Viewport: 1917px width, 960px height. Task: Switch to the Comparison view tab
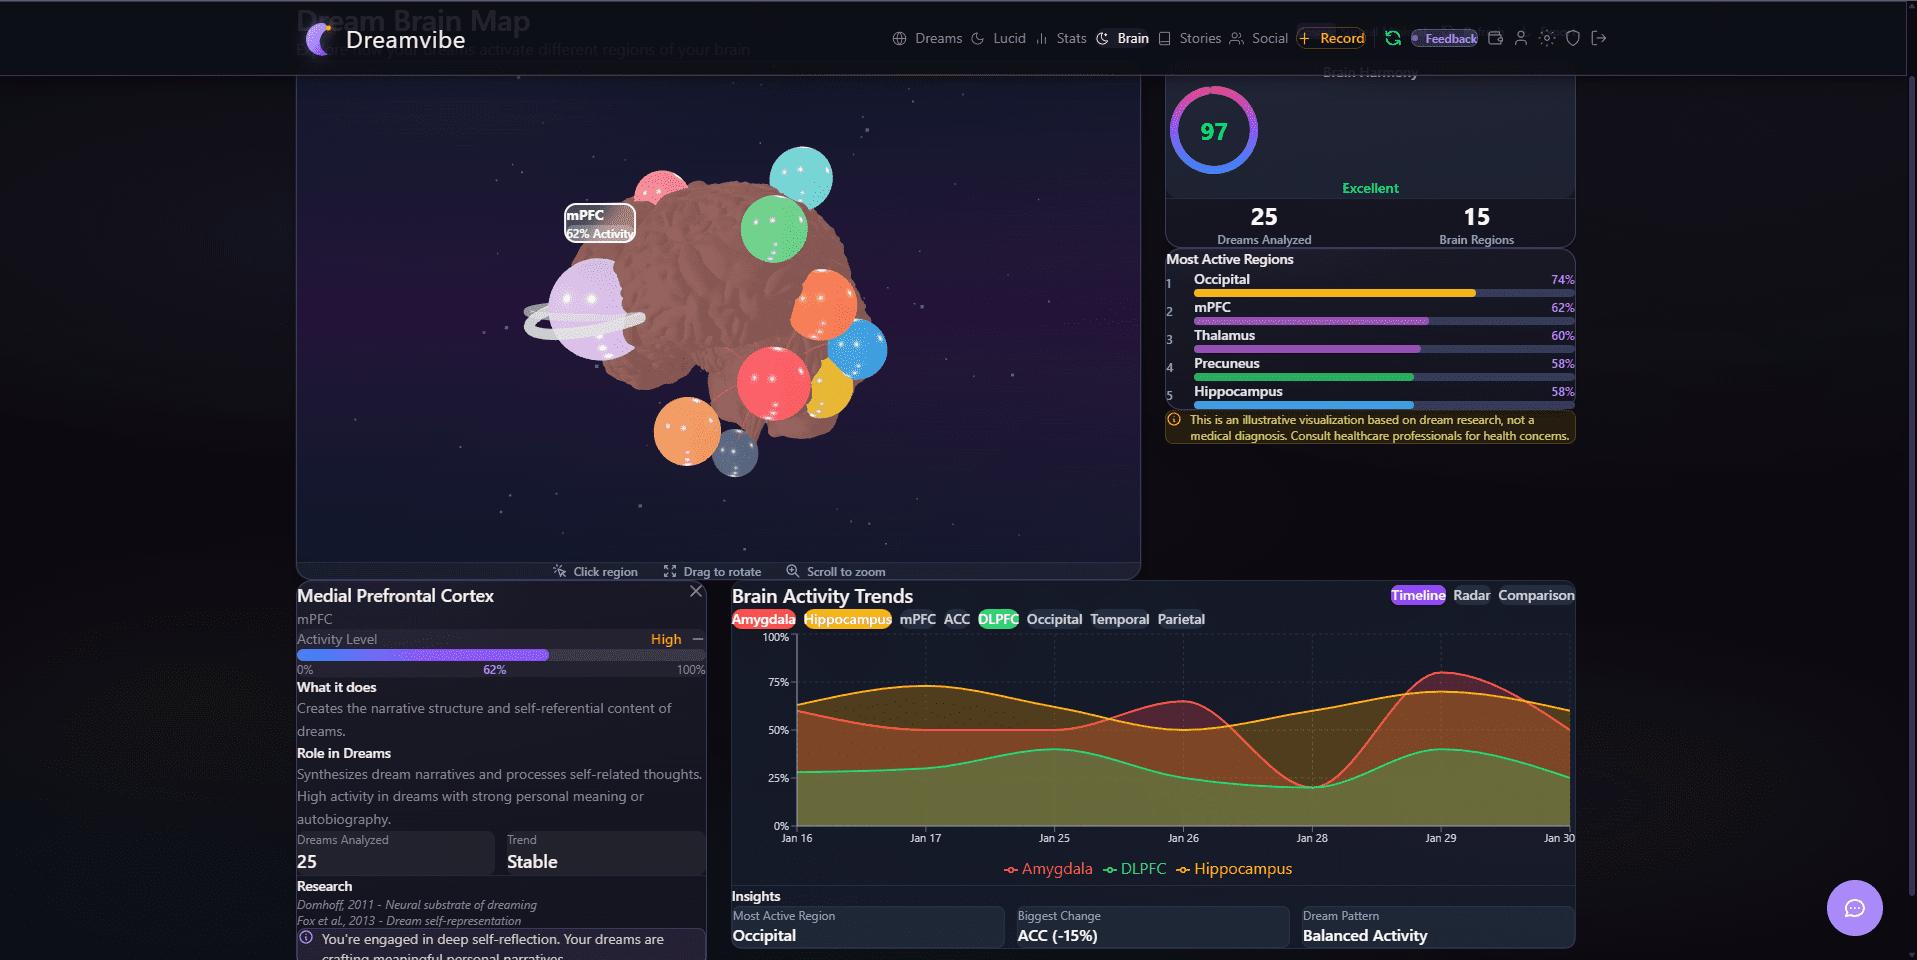pos(1535,595)
